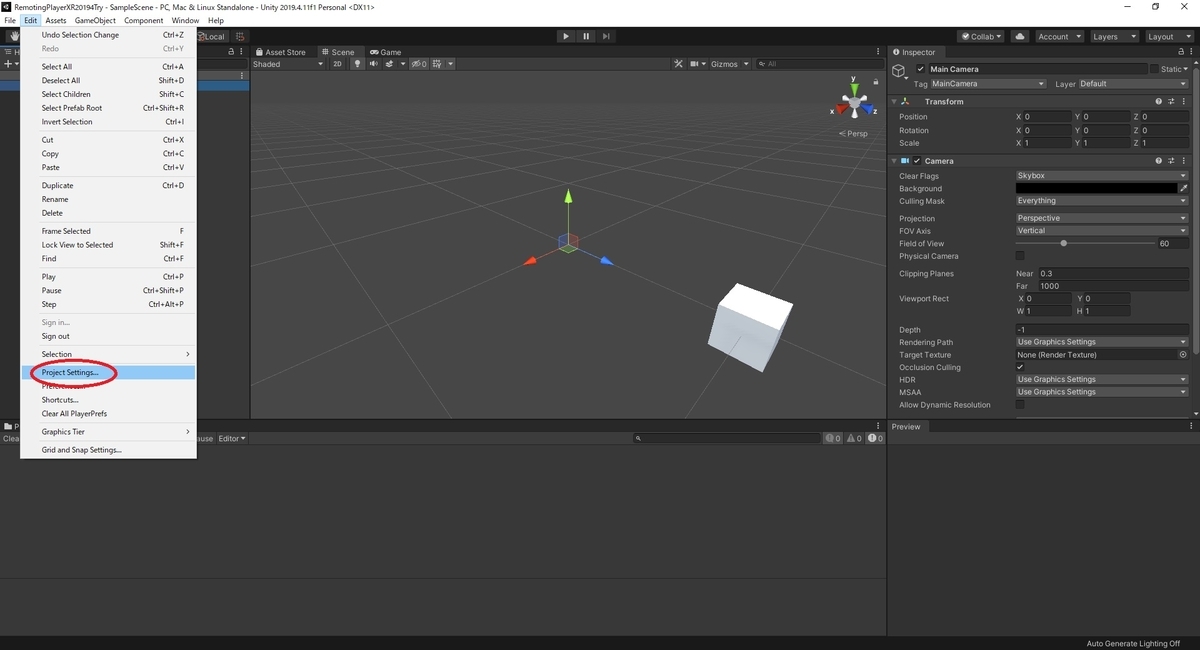Click the Inspector lock icon
The image size is (1200, 650).
tap(1180, 52)
